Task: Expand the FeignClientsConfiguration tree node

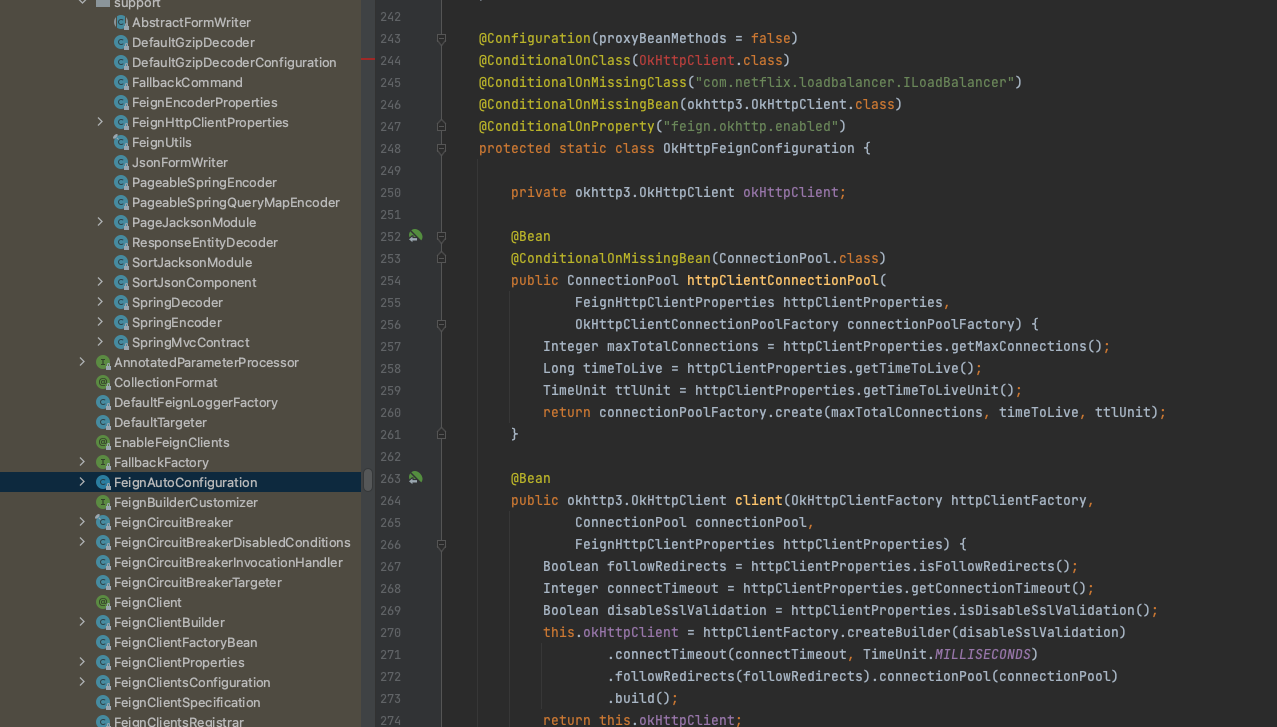Action: point(82,682)
